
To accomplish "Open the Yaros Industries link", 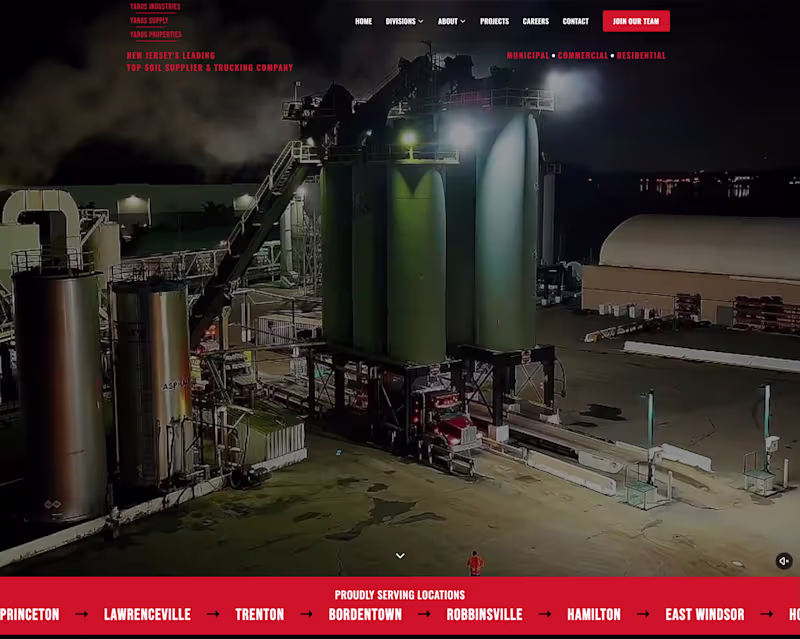I will click(155, 7).
